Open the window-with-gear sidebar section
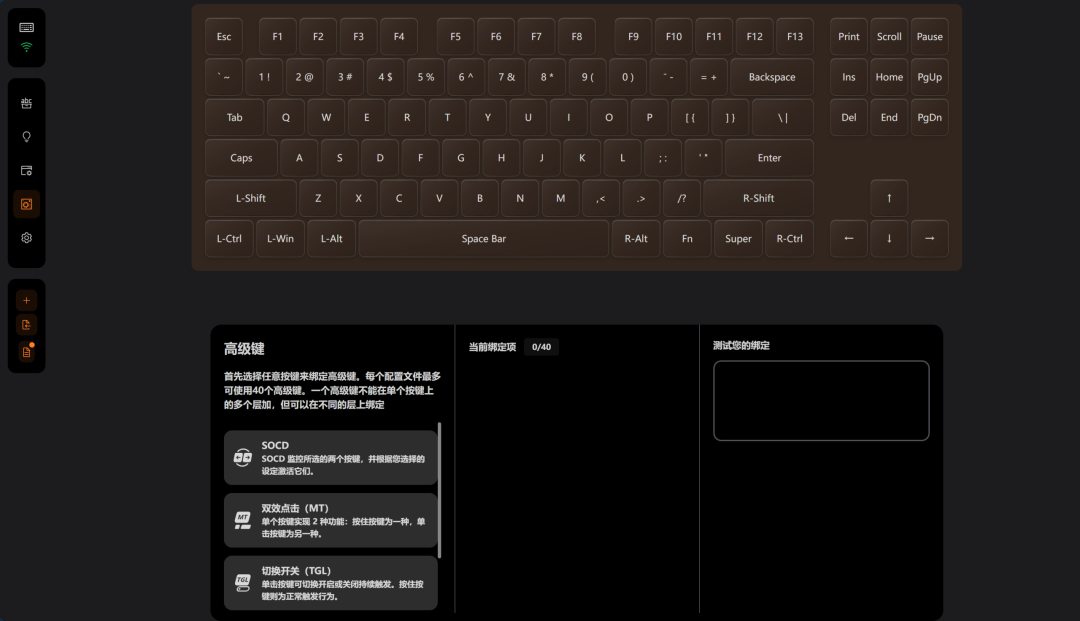Image resolution: width=1080 pixels, height=621 pixels. pyautogui.click(x=26, y=171)
